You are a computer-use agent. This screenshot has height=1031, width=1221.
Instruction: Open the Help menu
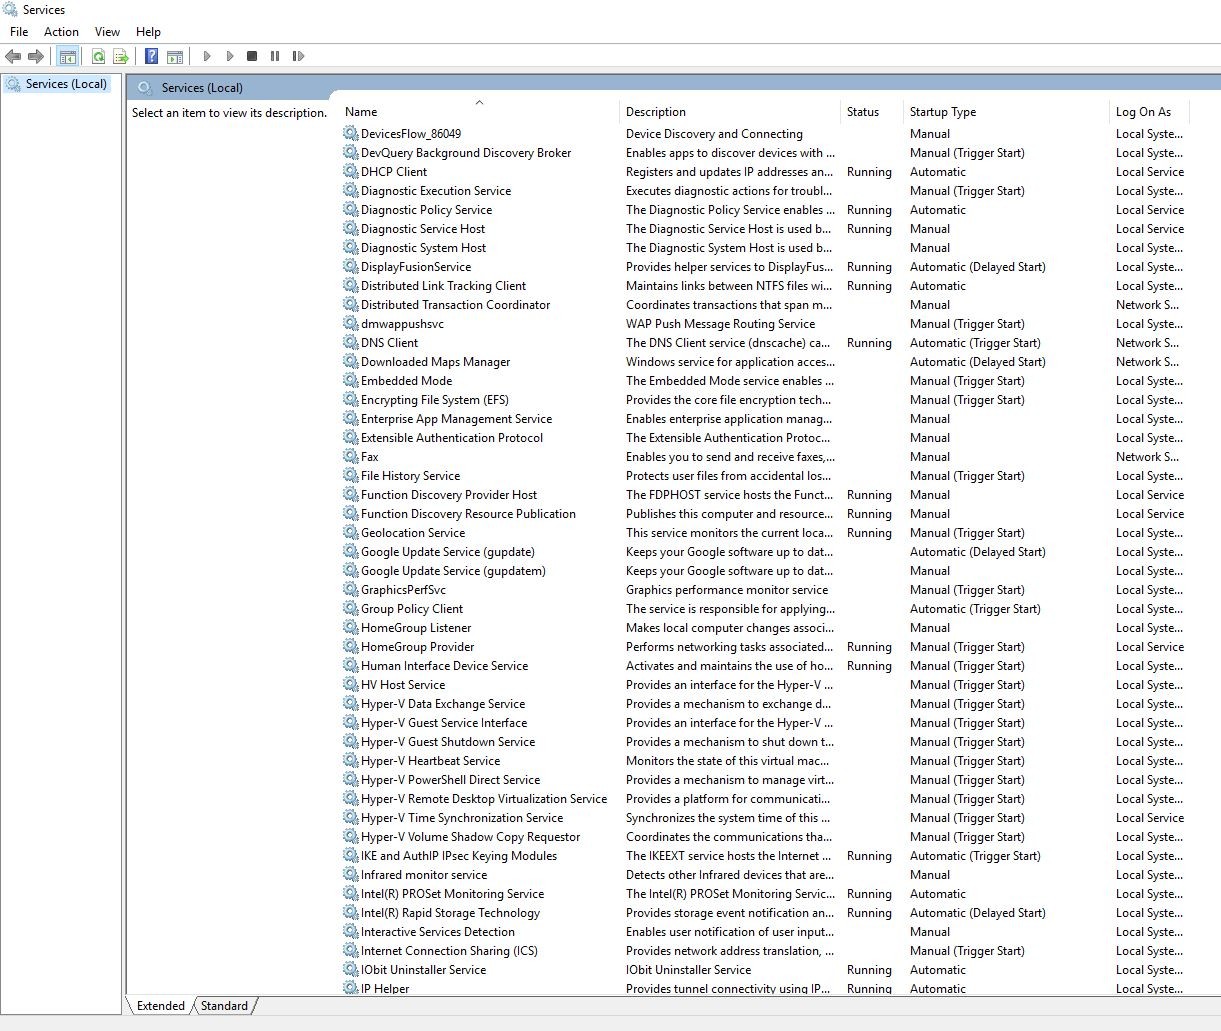click(148, 32)
